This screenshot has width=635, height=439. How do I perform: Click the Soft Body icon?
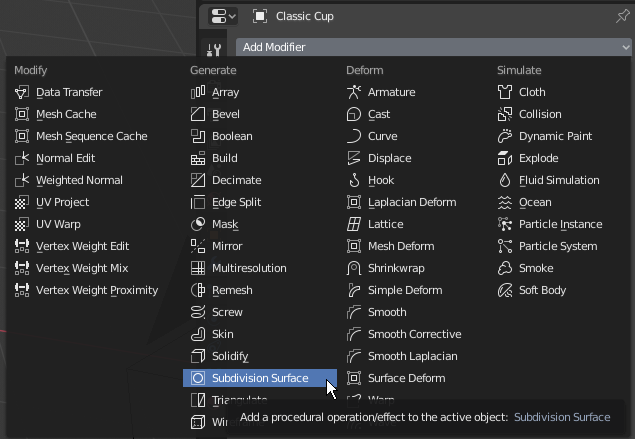505,290
